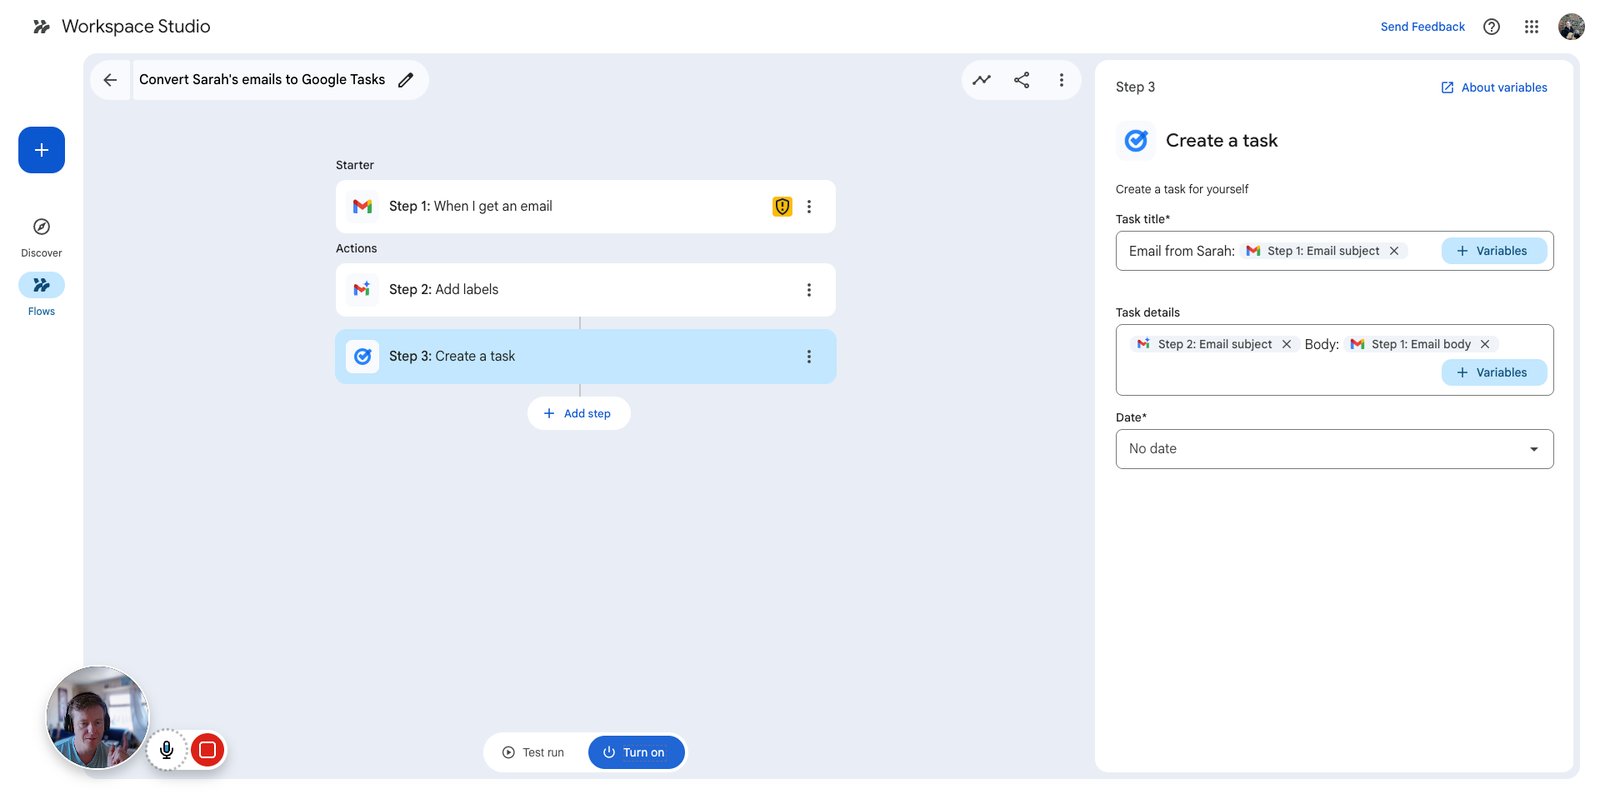The image size is (1600, 799).
Task: Select Step 1: When I get an email
Action: pyautogui.click(x=585, y=206)
